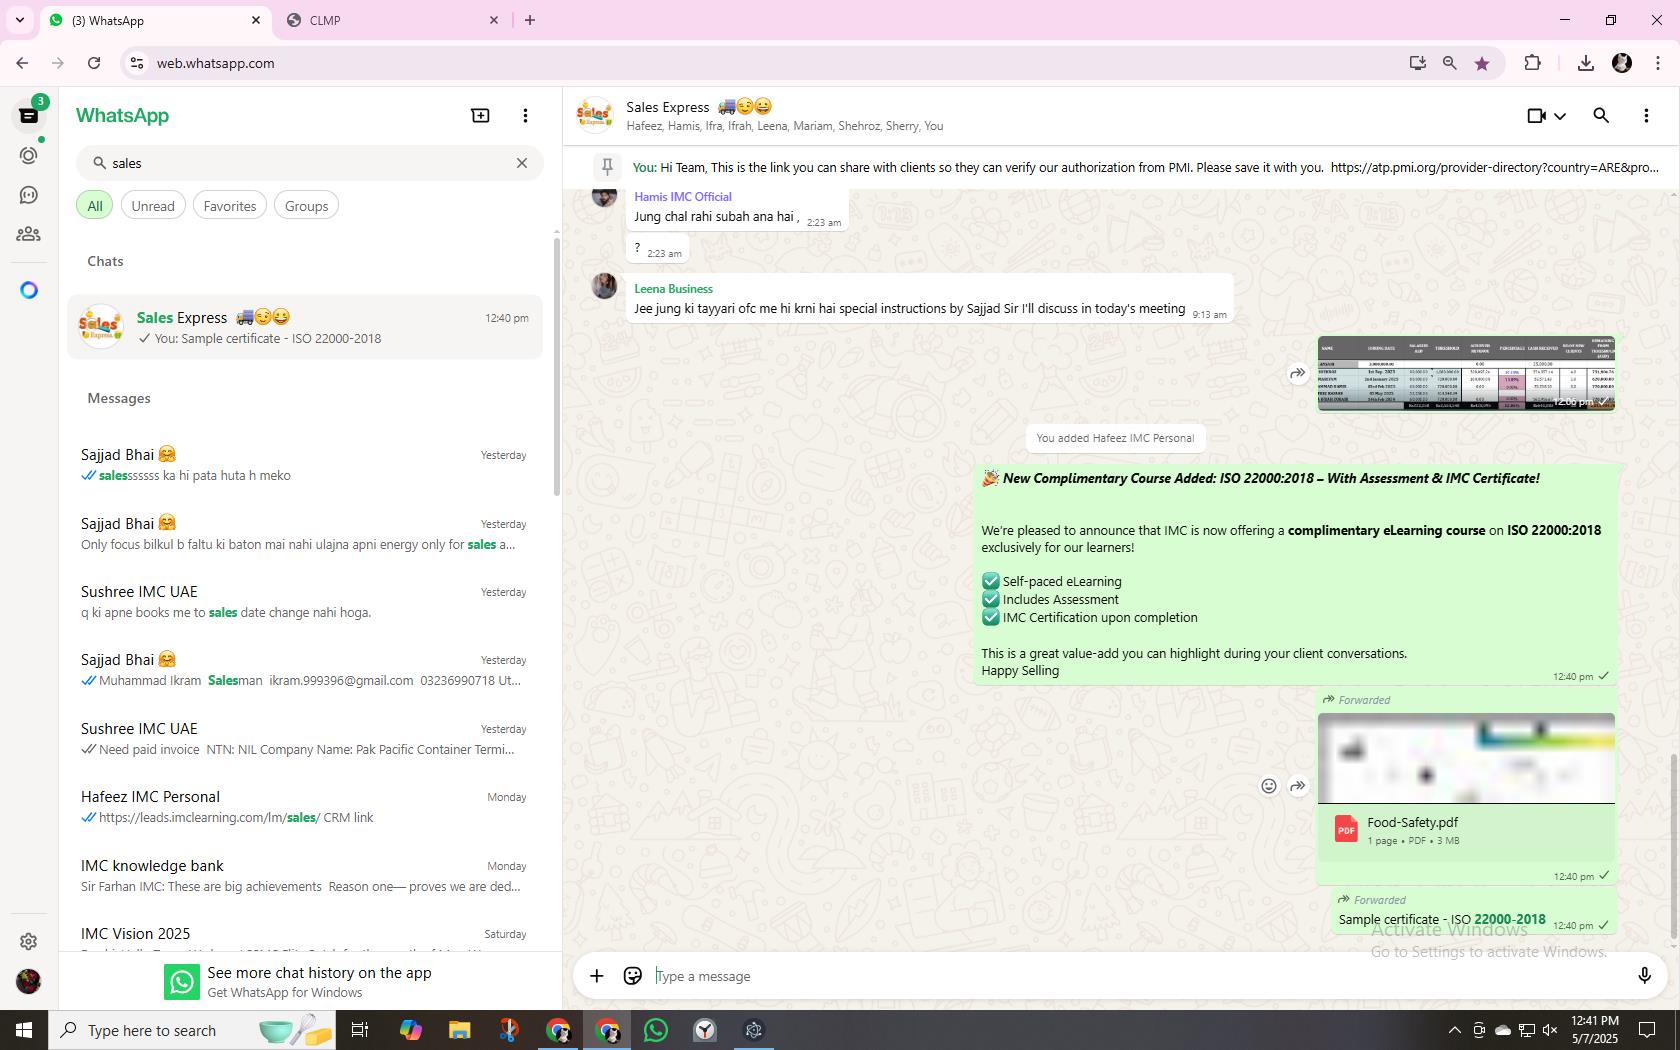Image resolution: width=1680 pixels, height=1050 pixels.
Task: Open Sajjad Bhai message 'Muhammad Ikram Salesman'
Action: (305, 670)
